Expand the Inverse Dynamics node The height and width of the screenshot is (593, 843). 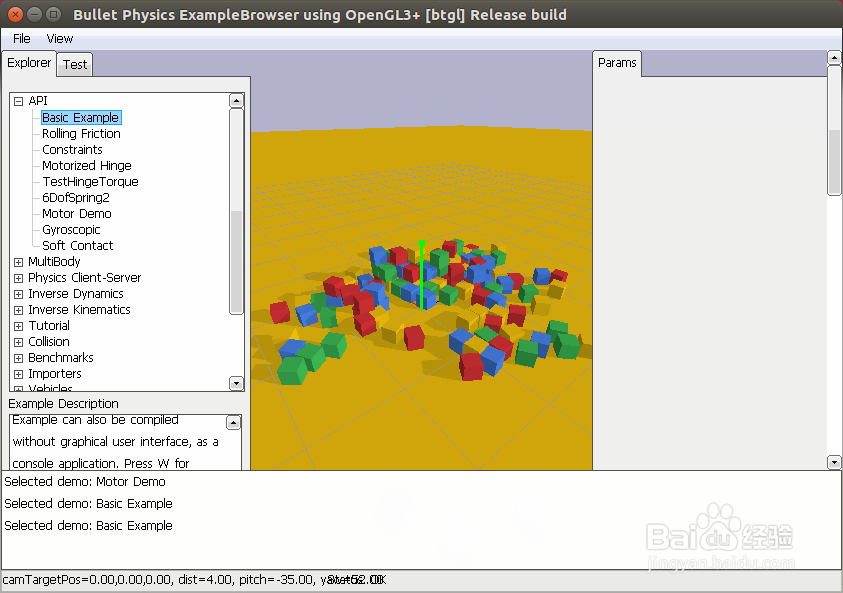tap(18, 295)
